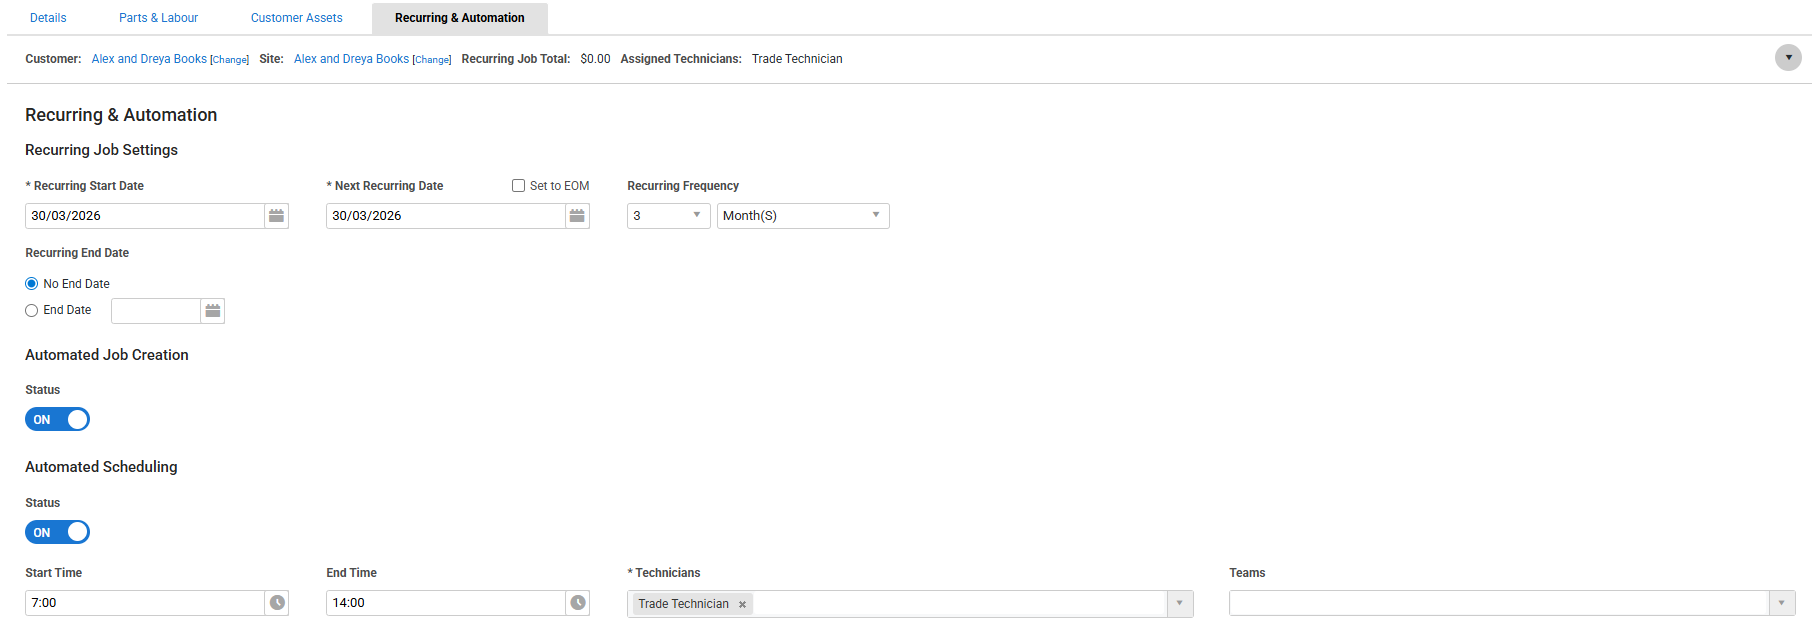Switch to the Customer Assets tab

click(297, 18)
